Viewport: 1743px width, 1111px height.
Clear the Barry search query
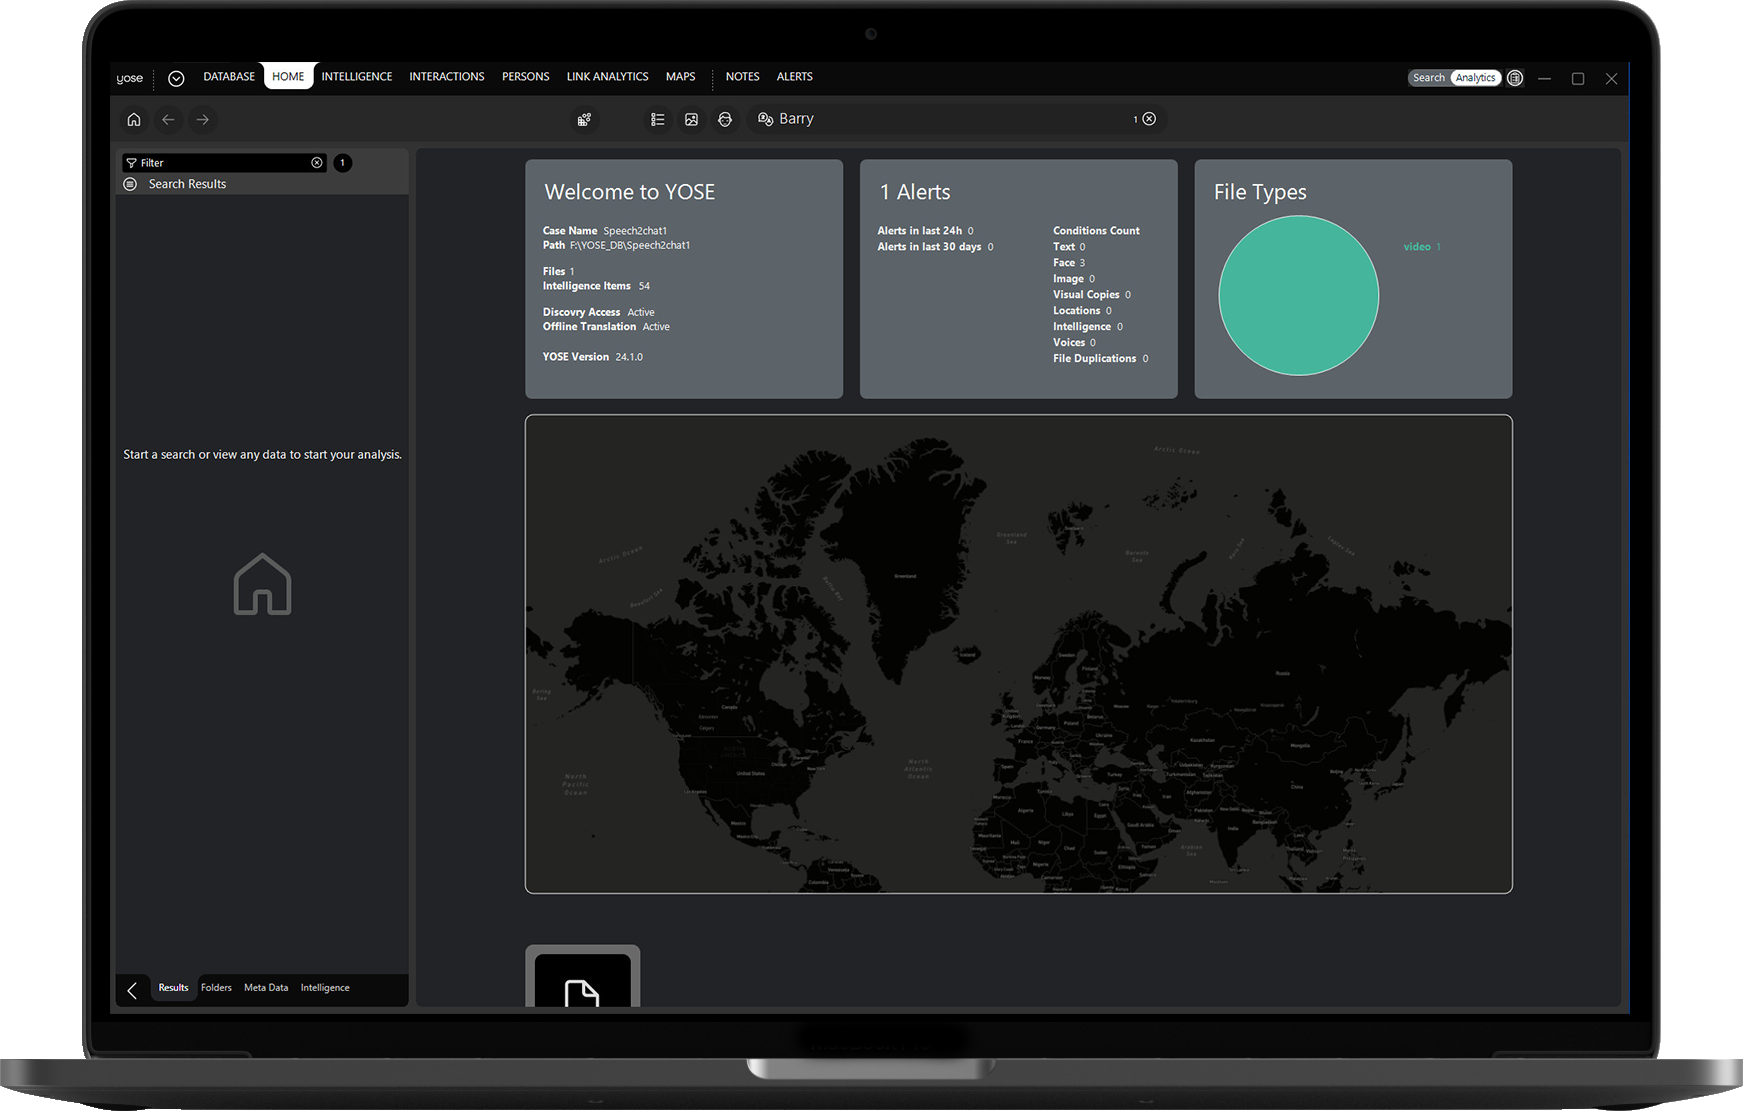[1150, 119]
